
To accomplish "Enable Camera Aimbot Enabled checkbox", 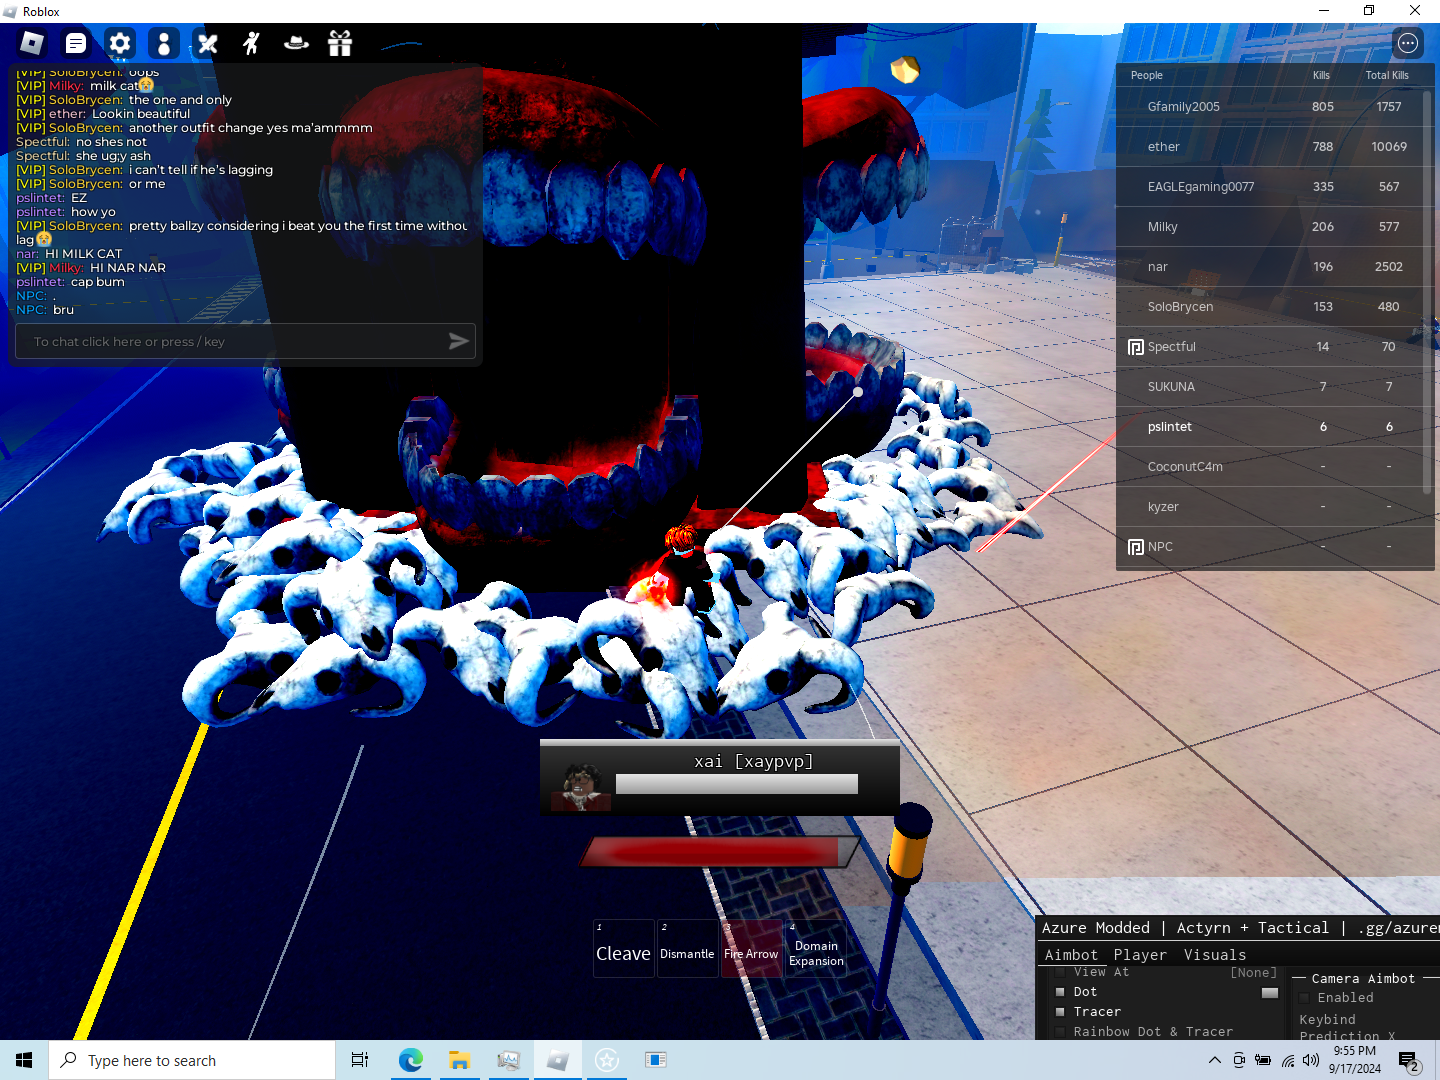I will (1304, 998).
